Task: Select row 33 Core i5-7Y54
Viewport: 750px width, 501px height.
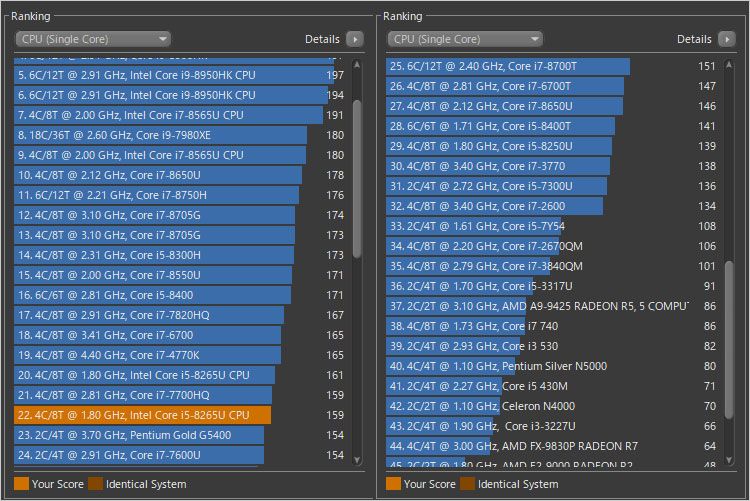Action: [x=551, y=226]
